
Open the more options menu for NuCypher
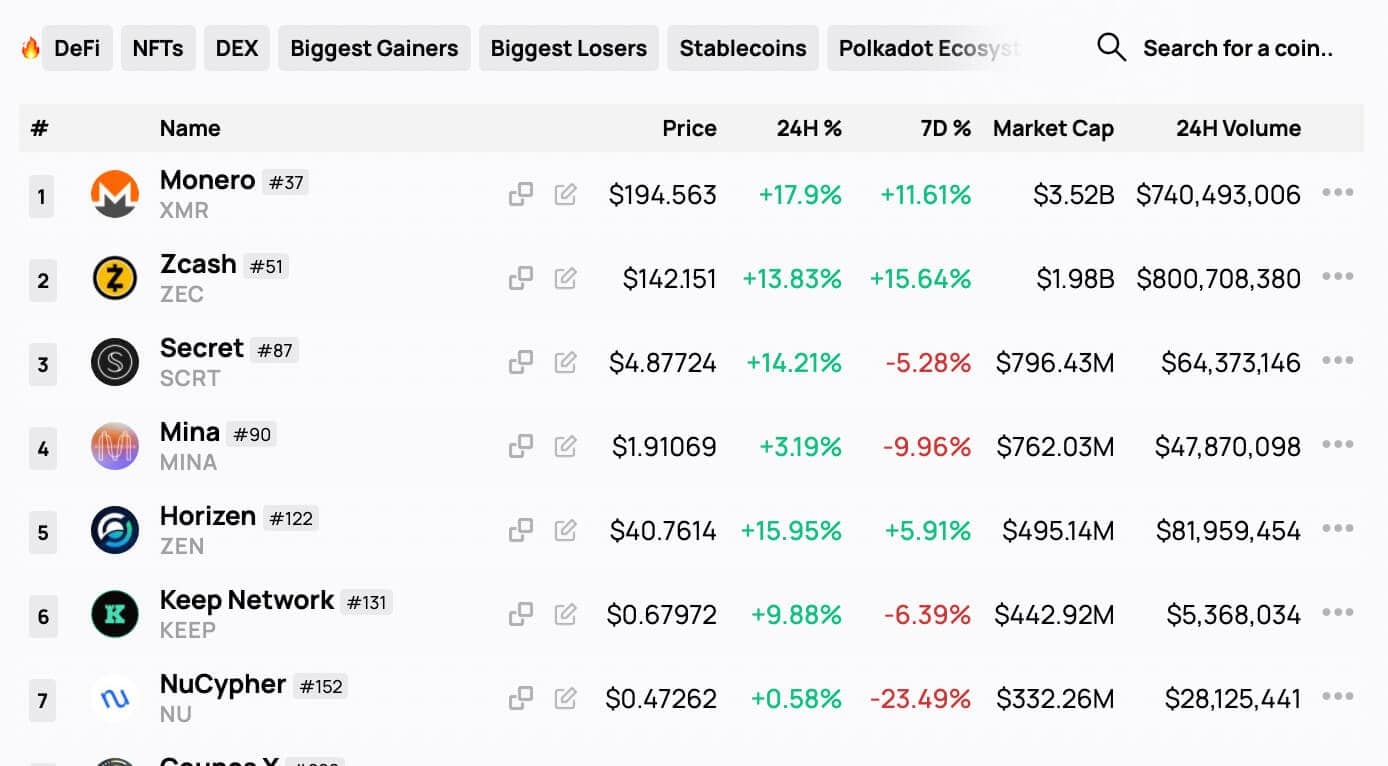click(x=1337, y=697)
